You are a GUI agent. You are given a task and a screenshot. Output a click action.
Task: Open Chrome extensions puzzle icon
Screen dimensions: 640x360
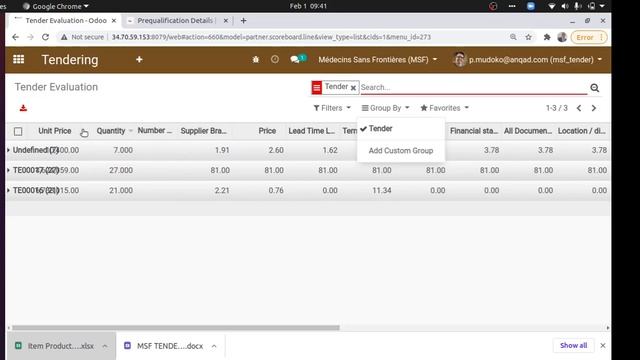547,37
